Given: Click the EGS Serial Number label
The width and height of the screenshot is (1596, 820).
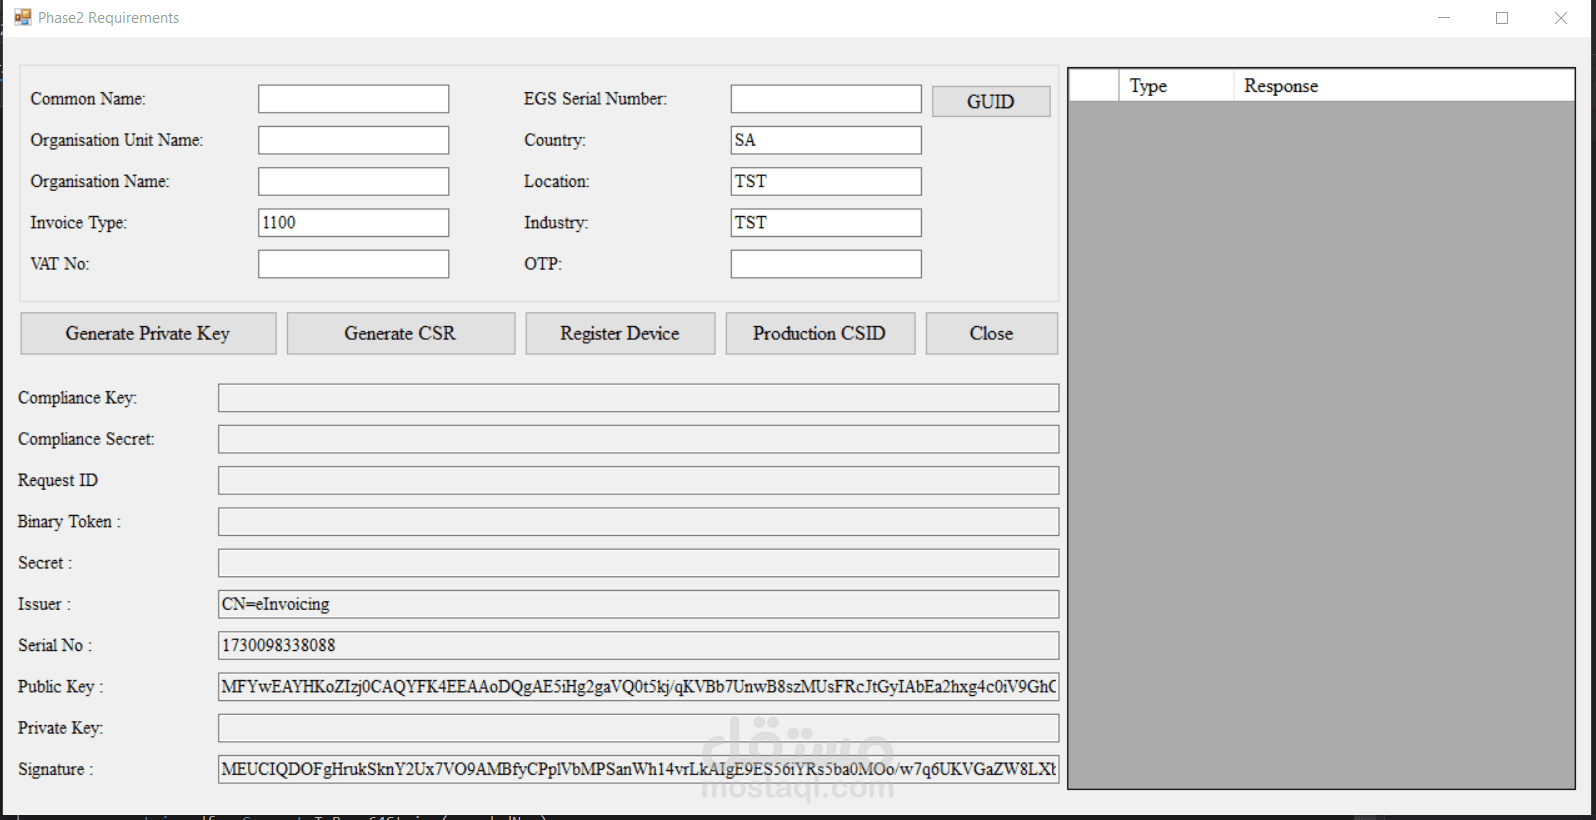Looking at the screenshot, I should (x=595, y=99).
